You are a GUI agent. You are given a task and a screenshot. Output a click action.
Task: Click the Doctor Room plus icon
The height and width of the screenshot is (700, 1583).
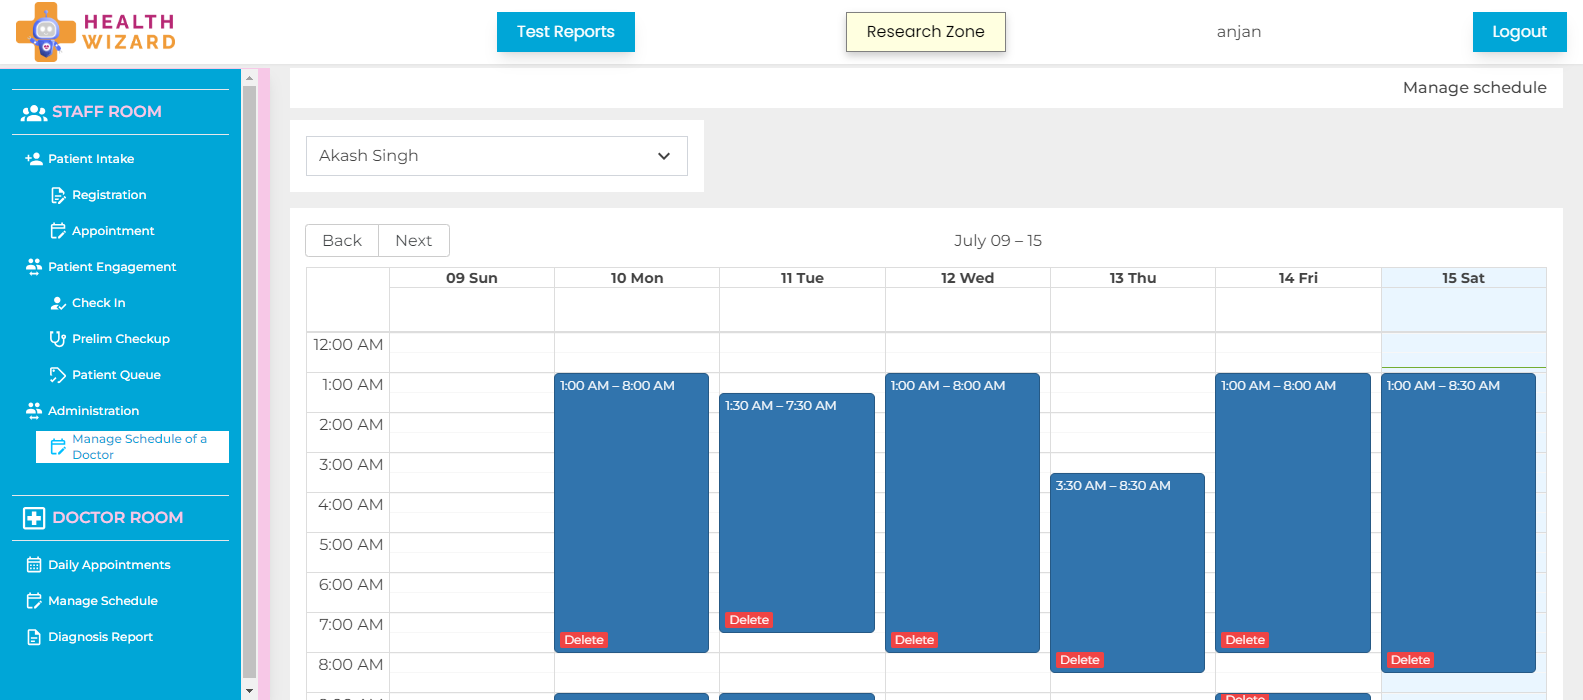click(34, 518)
